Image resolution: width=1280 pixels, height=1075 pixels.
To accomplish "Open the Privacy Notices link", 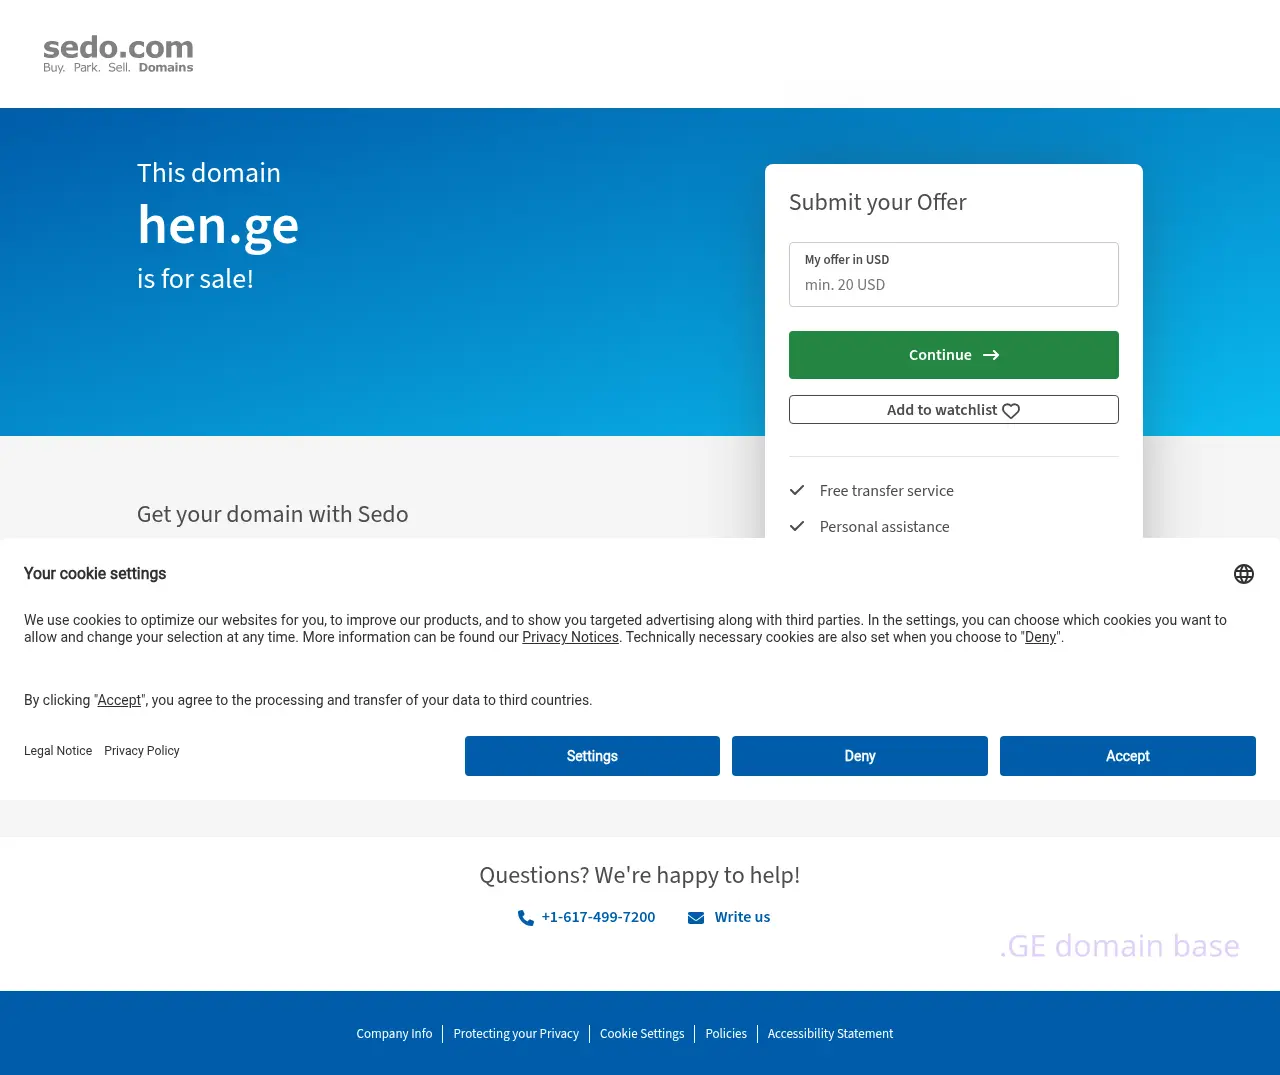I will tap(570, 638).
